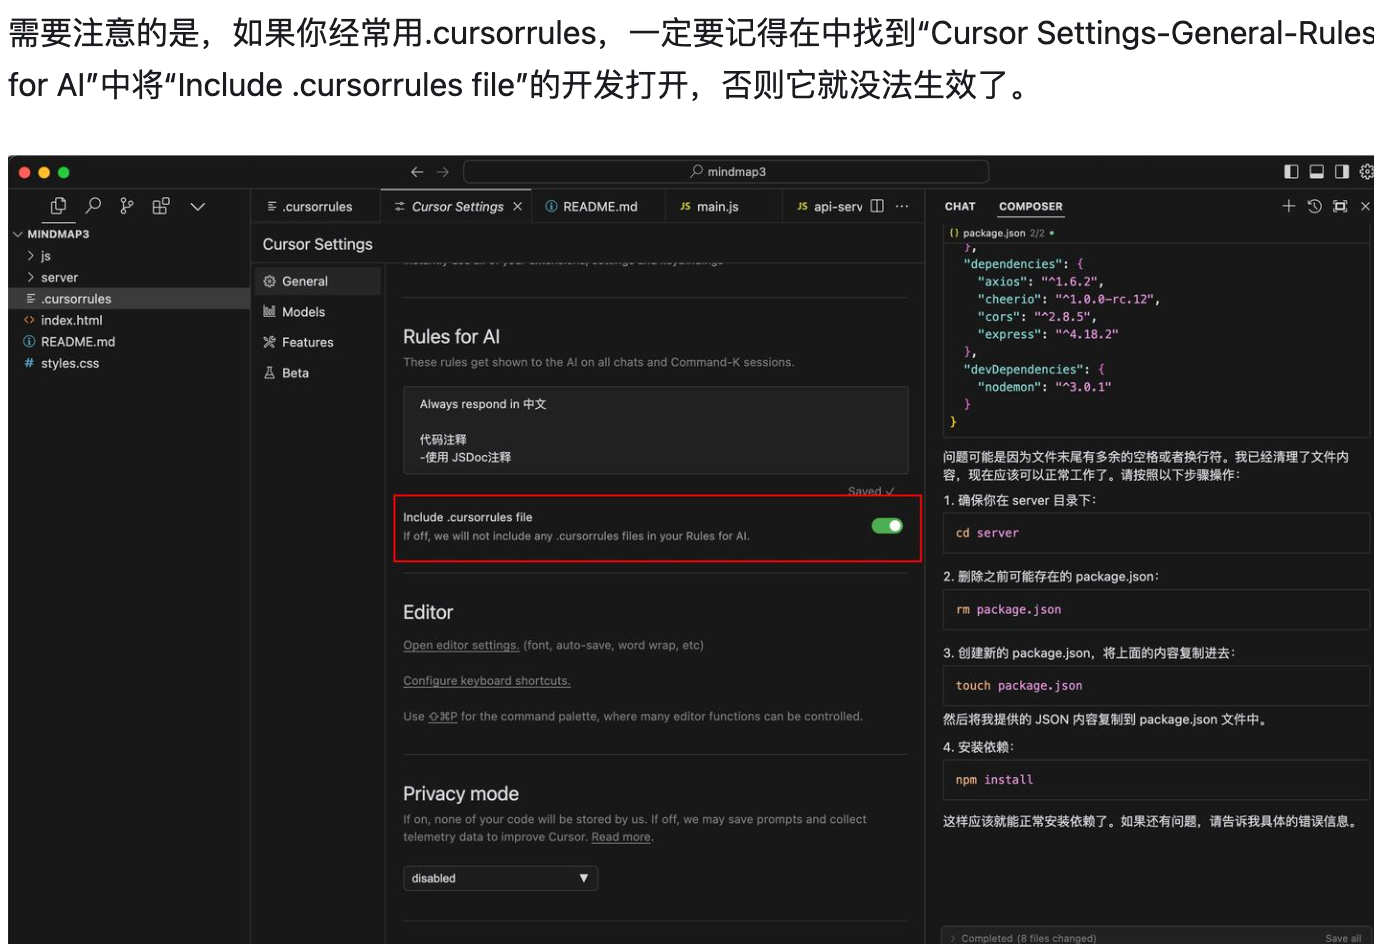Click the rm package.json code block
1374x944 pixels.
pos(1156,609)
